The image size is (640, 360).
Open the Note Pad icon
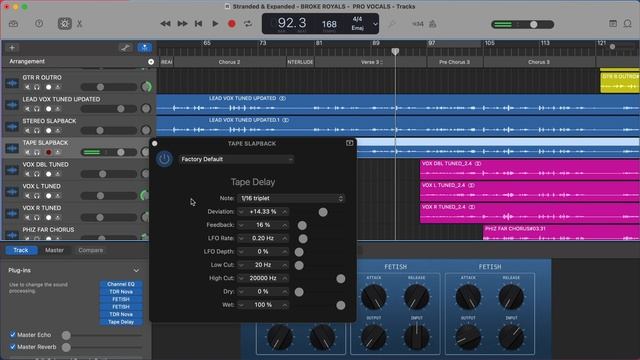click(613, 24)
